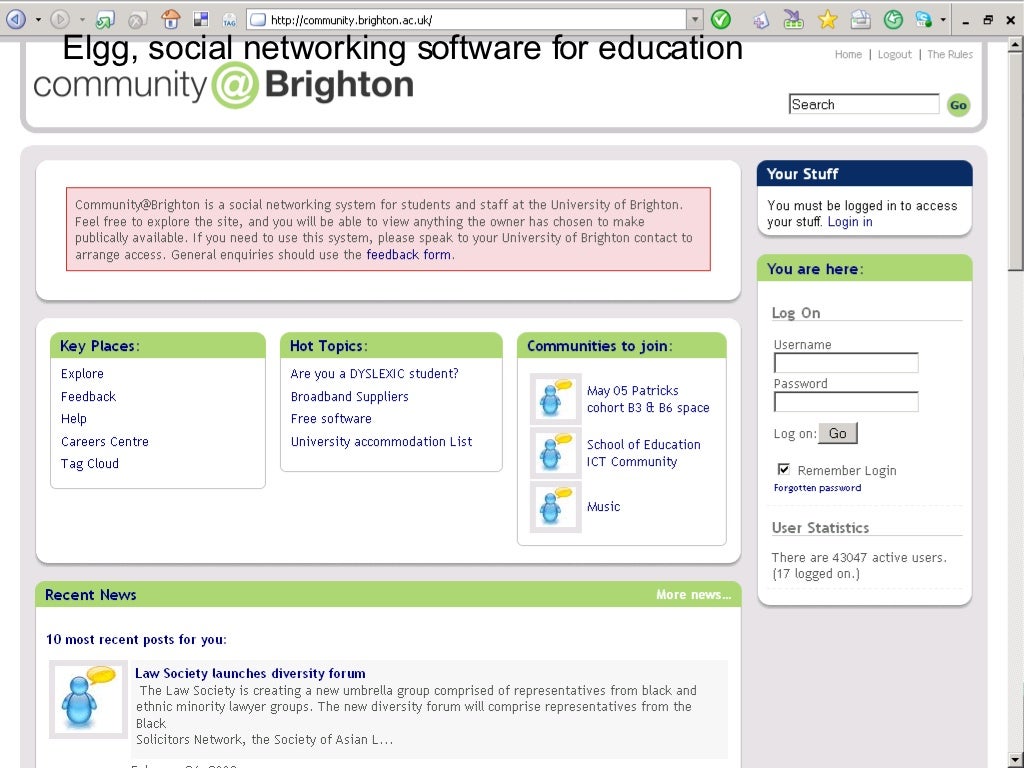Viewport: 1024px width, 768px height.
Task: Open the feedback form link
Action: pyautogui.click(x=408, y=255)
